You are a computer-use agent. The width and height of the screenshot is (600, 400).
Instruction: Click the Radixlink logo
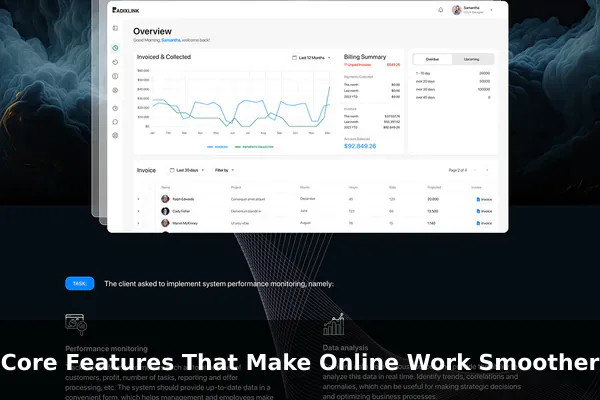(126, 10)
